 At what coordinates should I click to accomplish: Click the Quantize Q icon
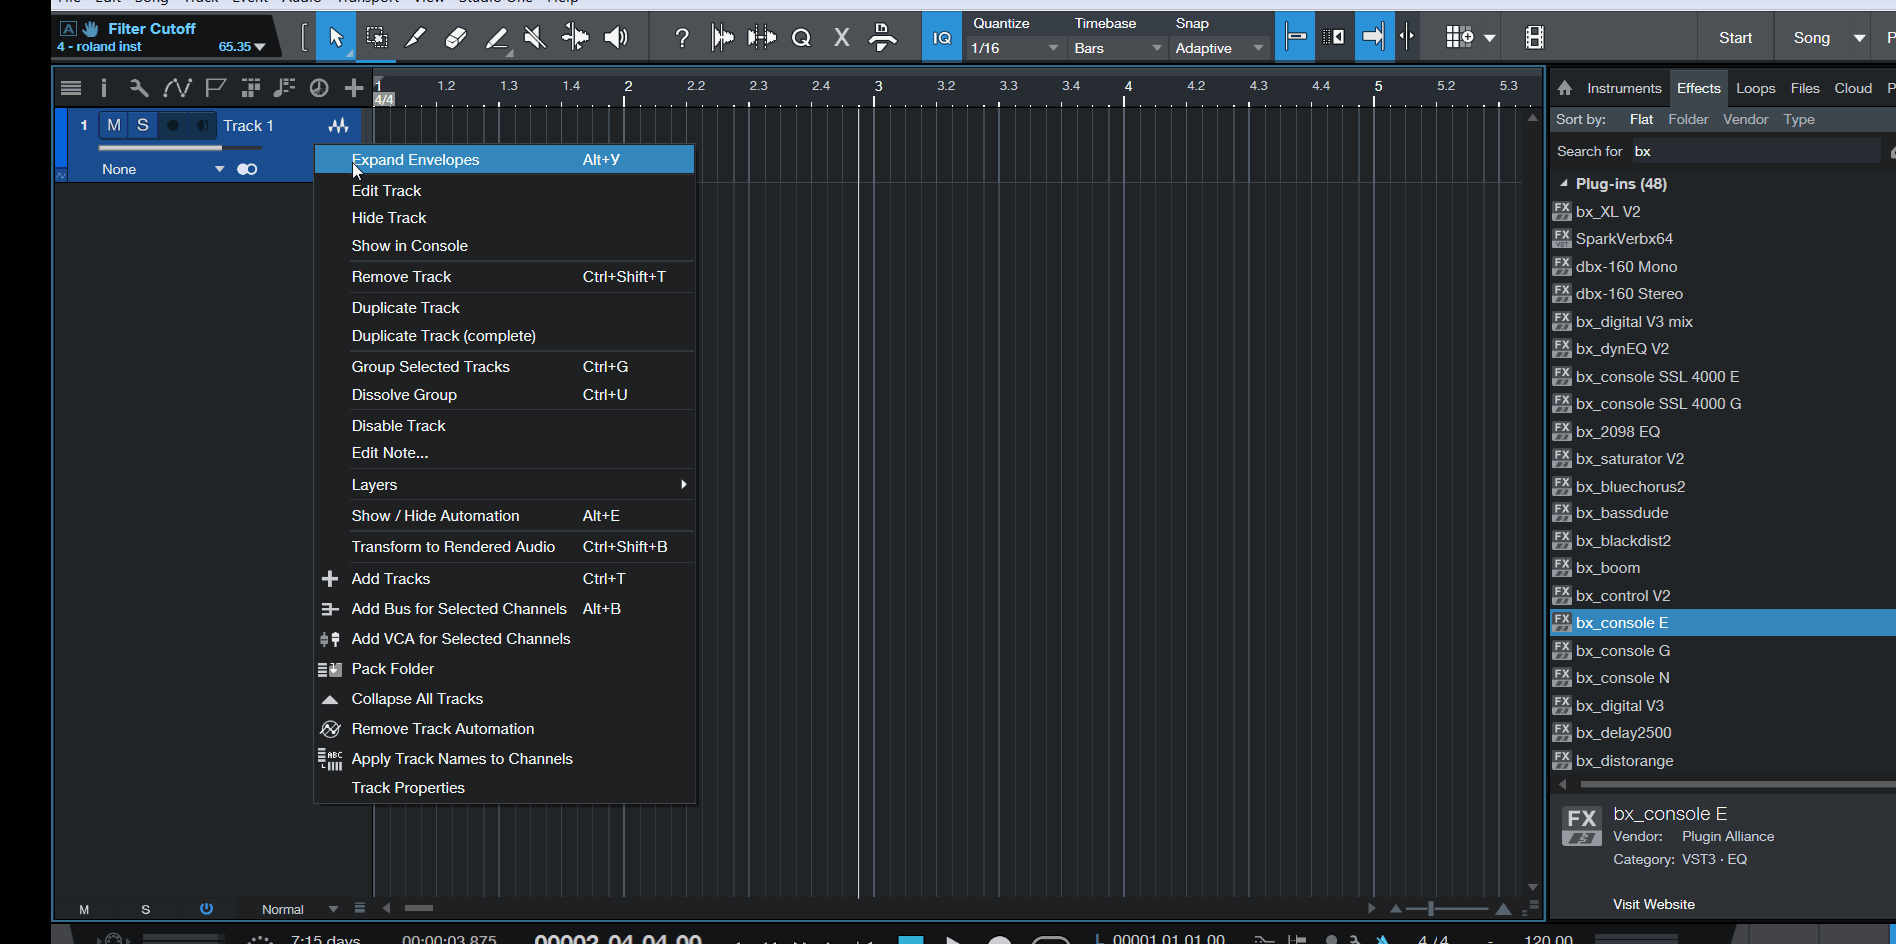click(x=801, y=38)
